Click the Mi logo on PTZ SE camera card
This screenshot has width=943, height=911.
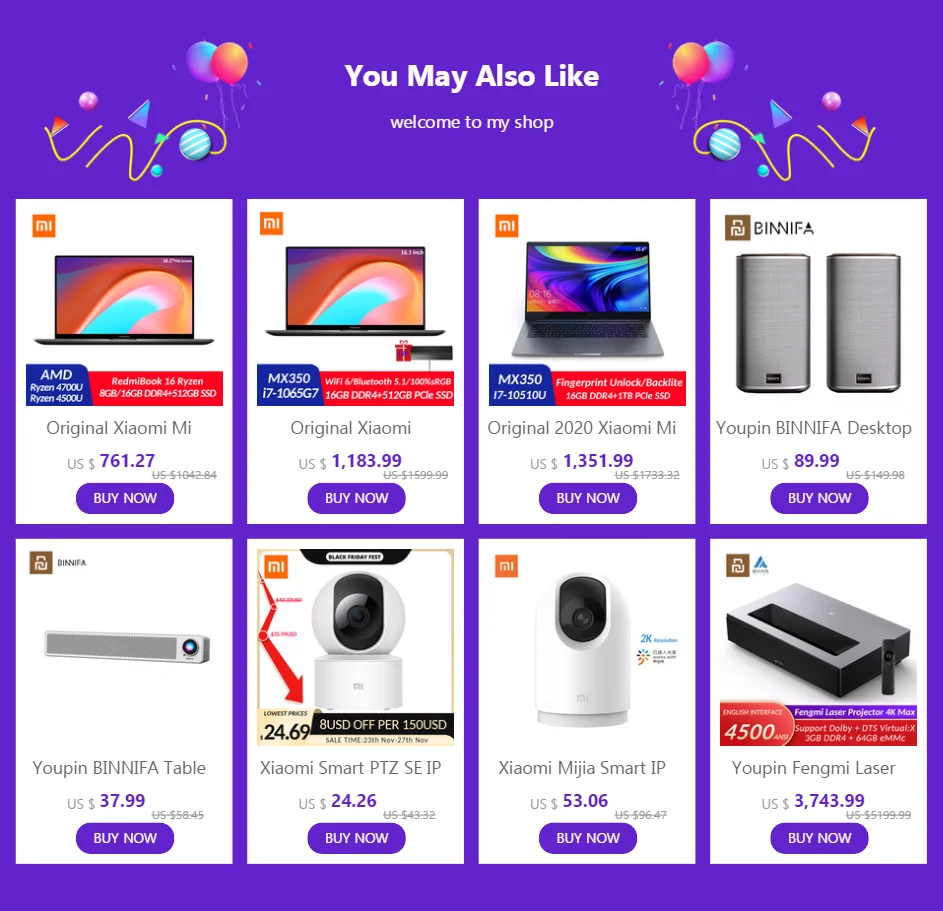276,566
